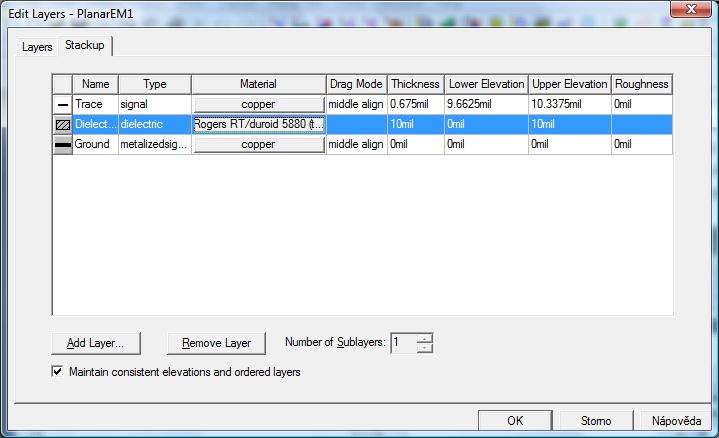Click Trace row roughness 0mil cell

click(x=642, y=105)
